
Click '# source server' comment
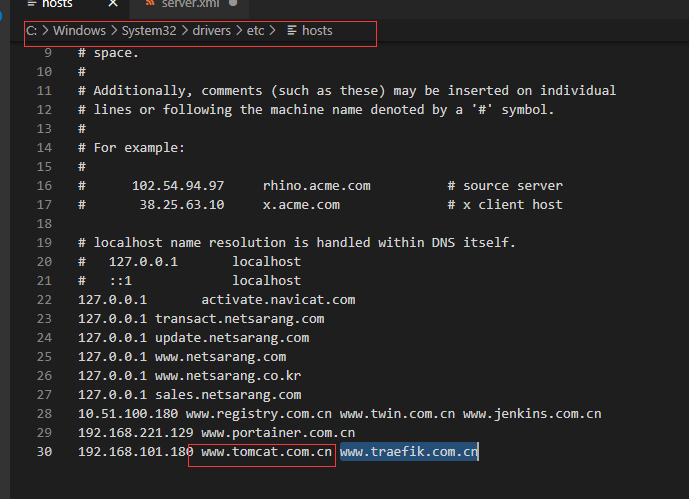tap(505, 186)
